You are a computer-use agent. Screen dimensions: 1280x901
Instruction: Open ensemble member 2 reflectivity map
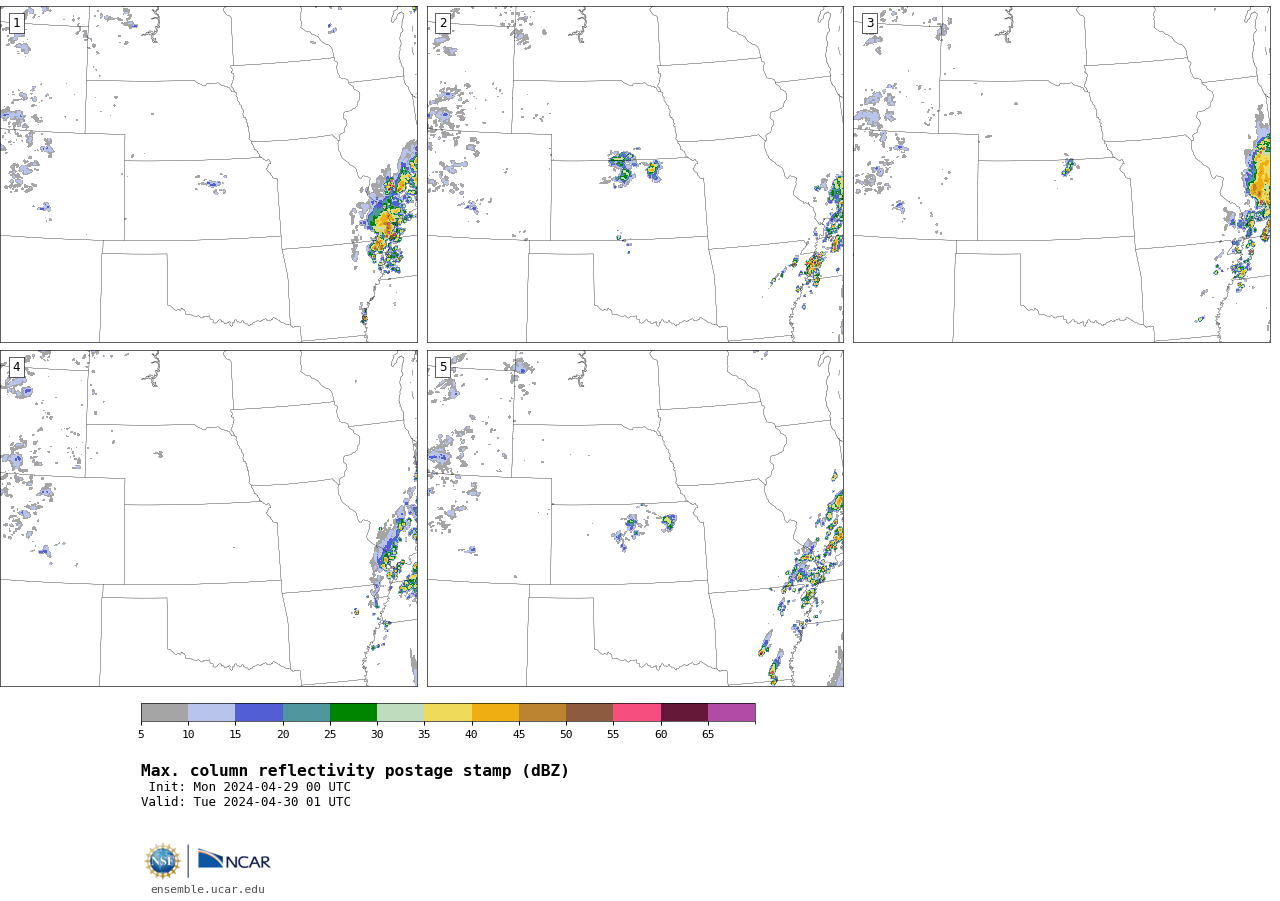(x=635, y=174)
